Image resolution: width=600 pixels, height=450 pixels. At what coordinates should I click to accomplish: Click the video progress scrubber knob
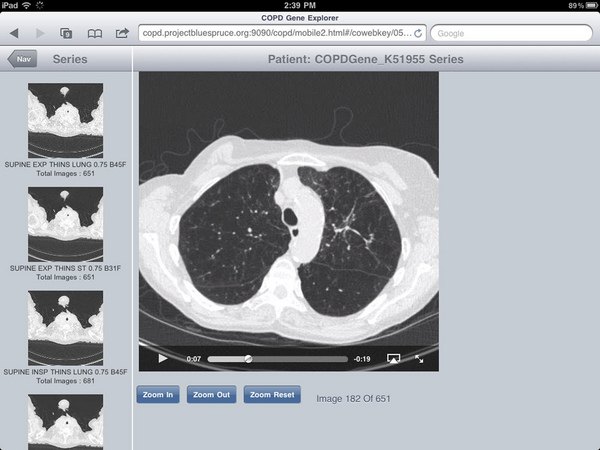click(x=248, y=359)
